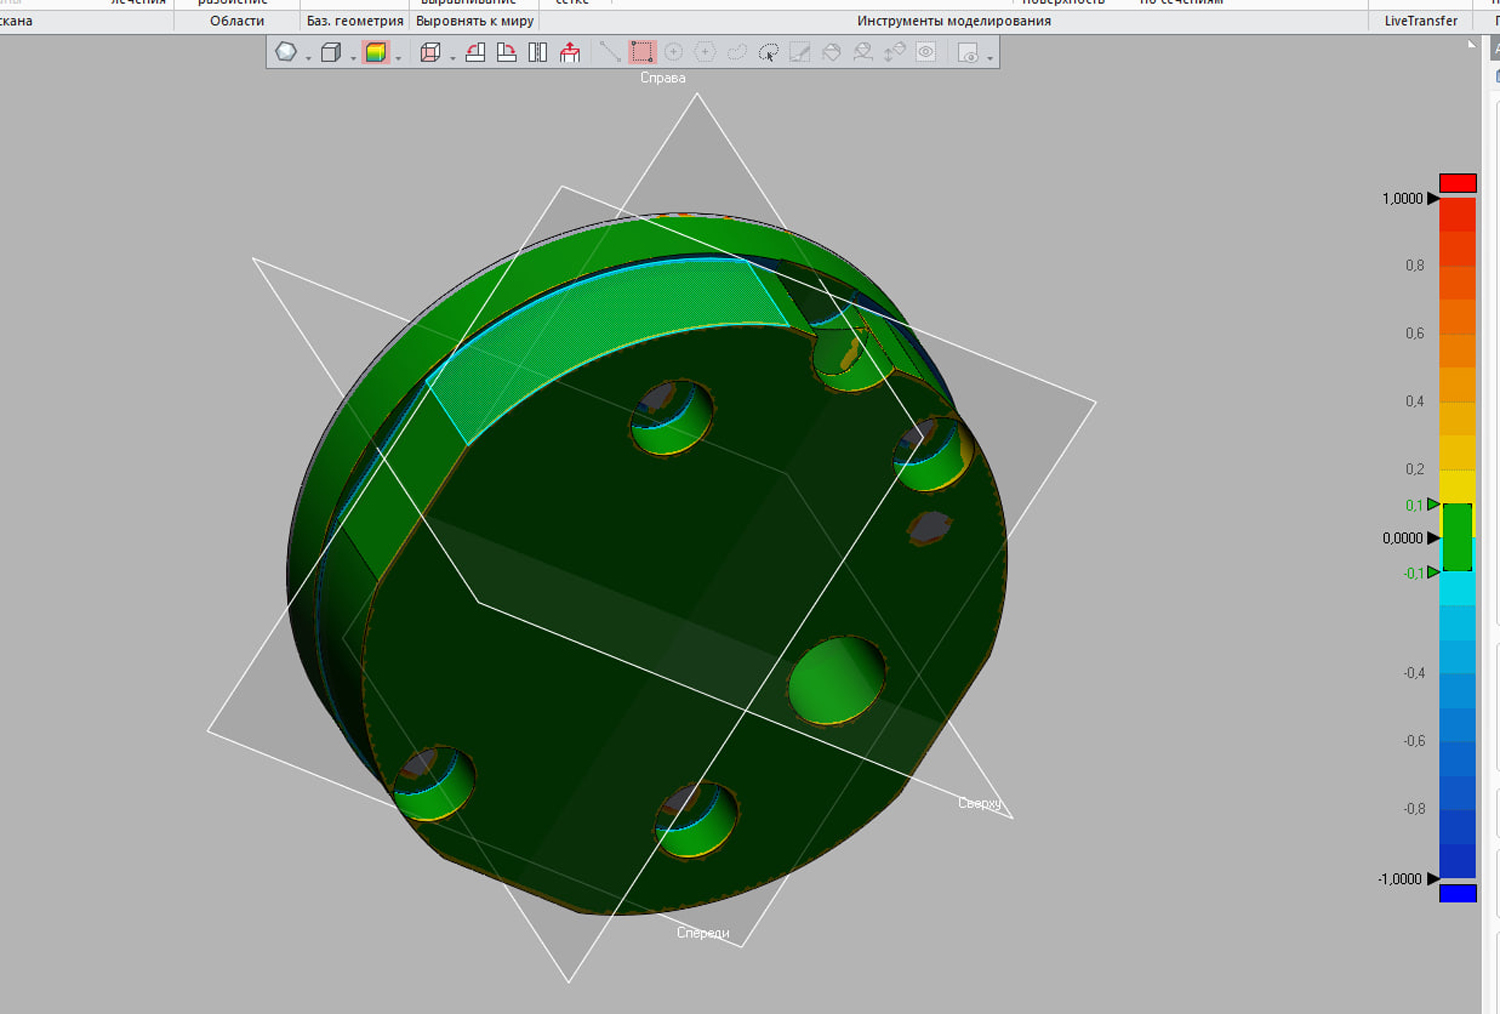
Task: Open the Области ribbon group
Action: point(237,21)
